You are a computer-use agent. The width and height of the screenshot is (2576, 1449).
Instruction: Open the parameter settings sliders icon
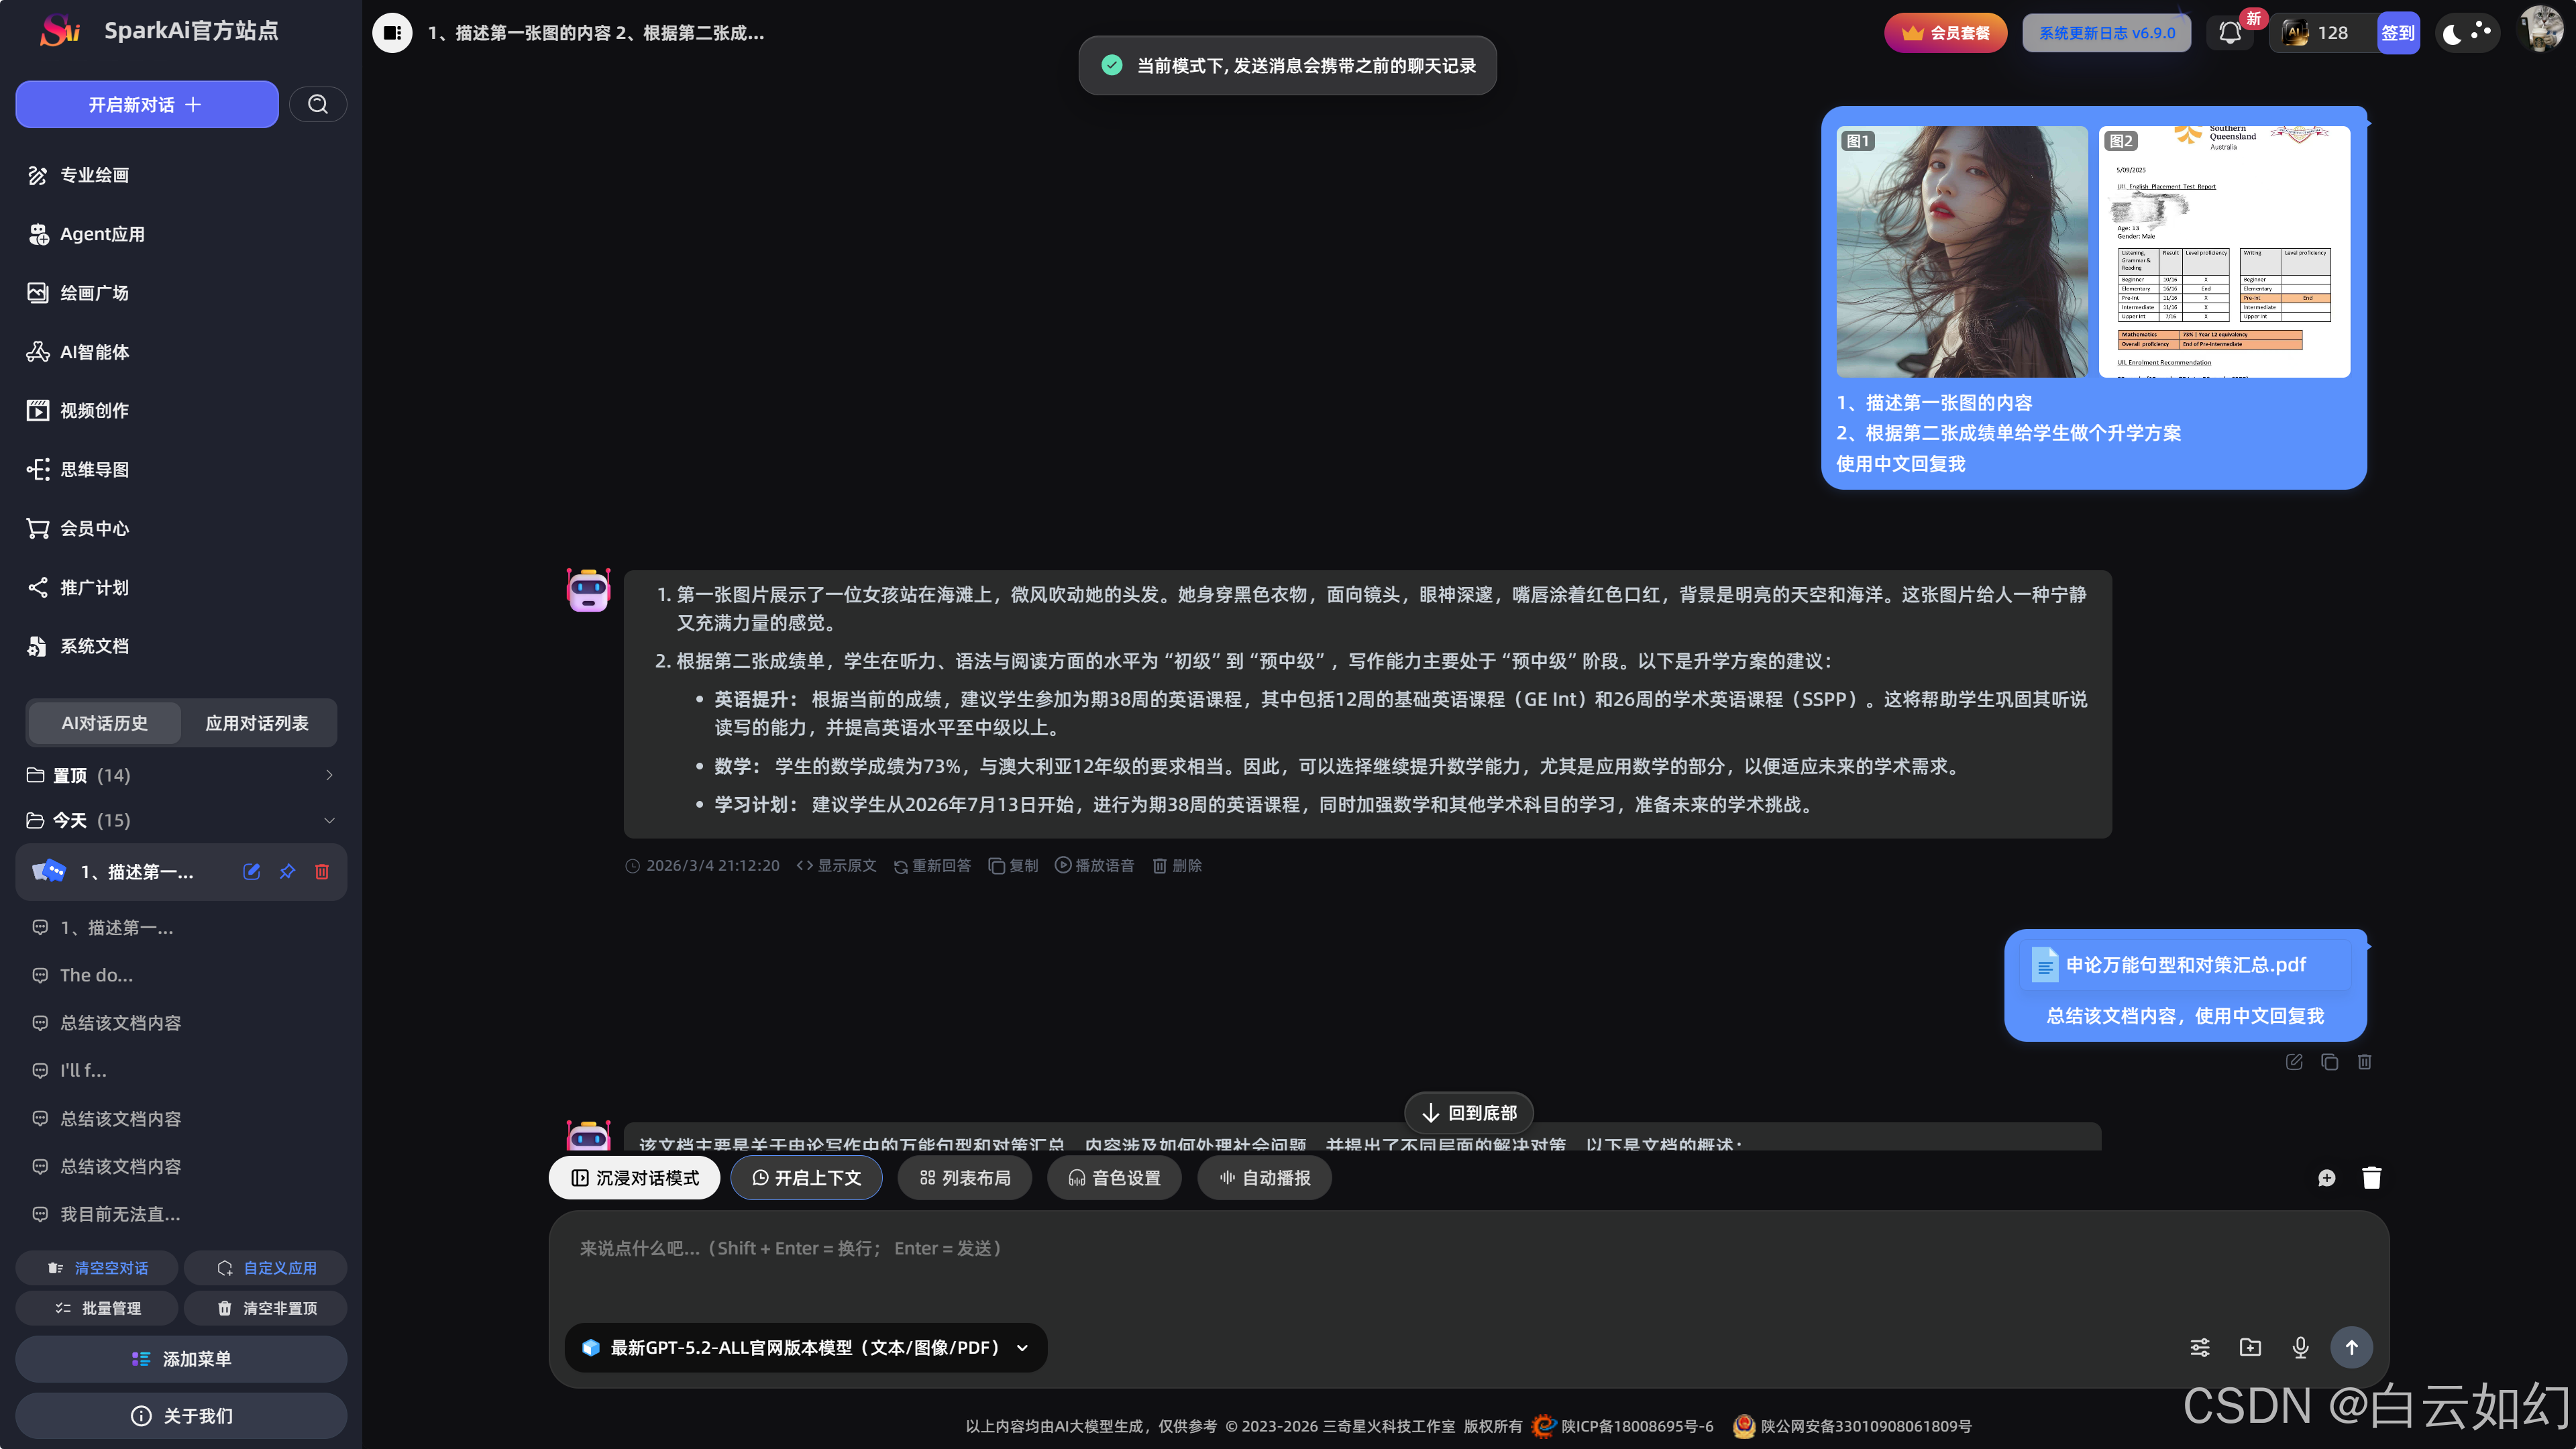pos(2200,1347)
